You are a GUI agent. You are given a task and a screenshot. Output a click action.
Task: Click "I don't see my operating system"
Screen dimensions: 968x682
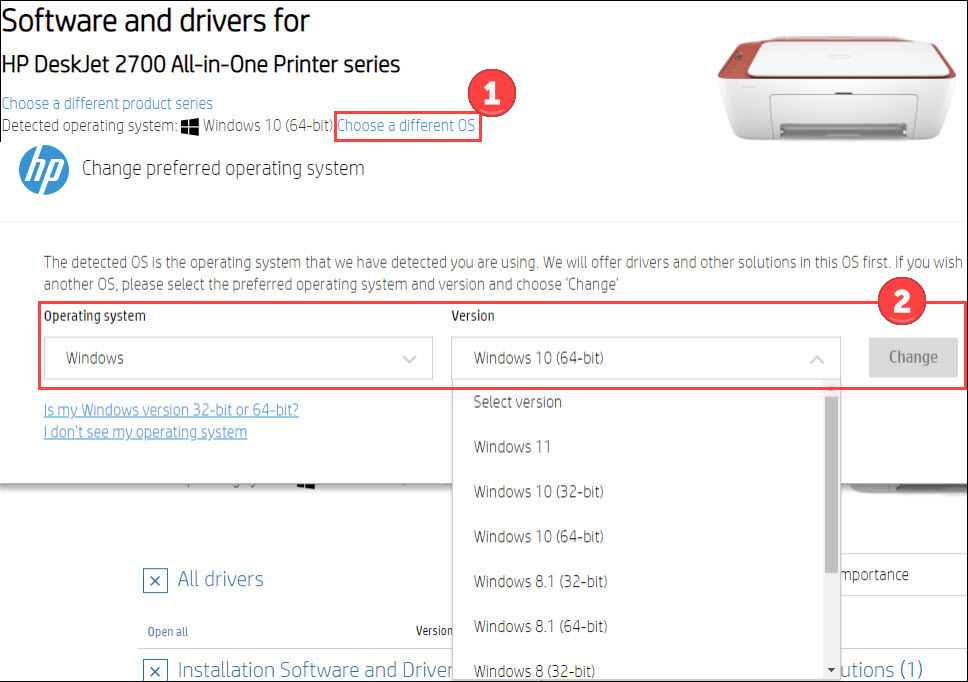click(144, 432)
